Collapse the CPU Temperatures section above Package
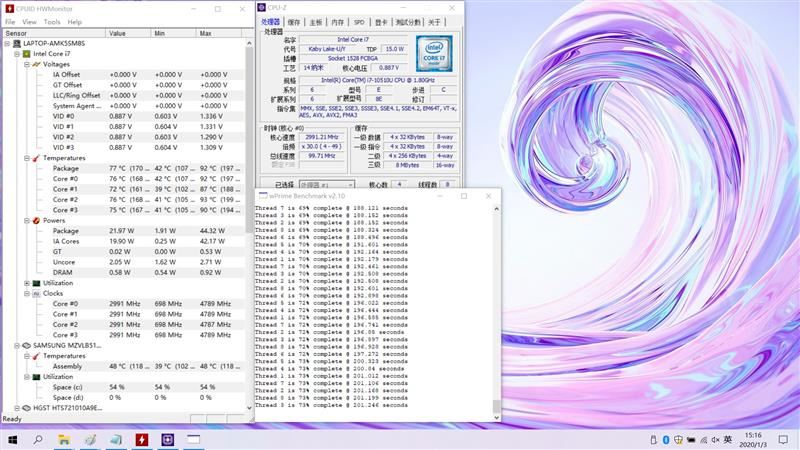Viewport: 800px width, 450px height. pos(27,158)
